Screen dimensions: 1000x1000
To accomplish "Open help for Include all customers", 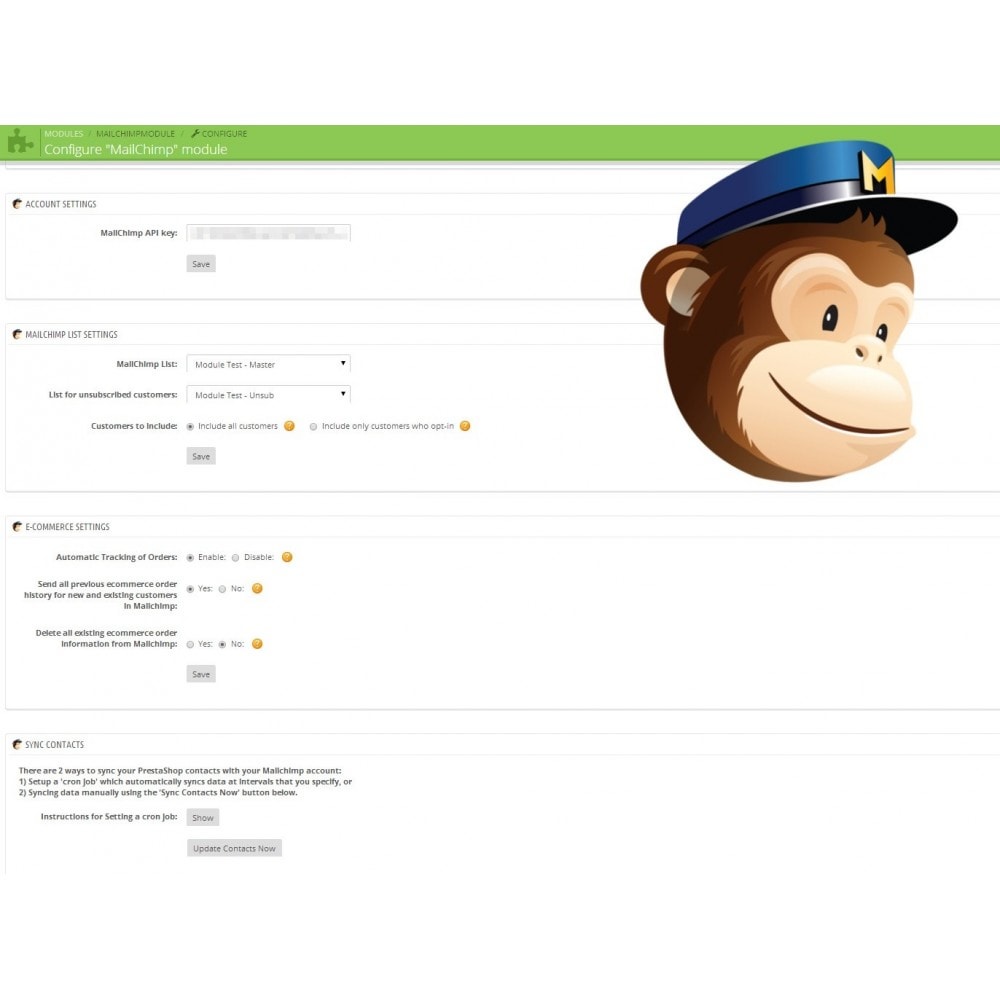I will coord(290,426).
